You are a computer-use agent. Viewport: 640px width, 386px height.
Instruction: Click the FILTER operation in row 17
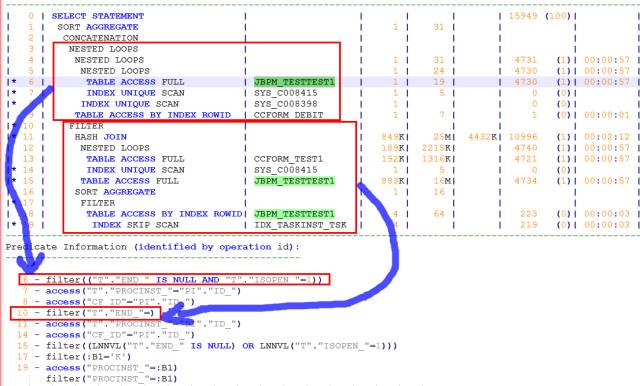(x=98, y=203)
